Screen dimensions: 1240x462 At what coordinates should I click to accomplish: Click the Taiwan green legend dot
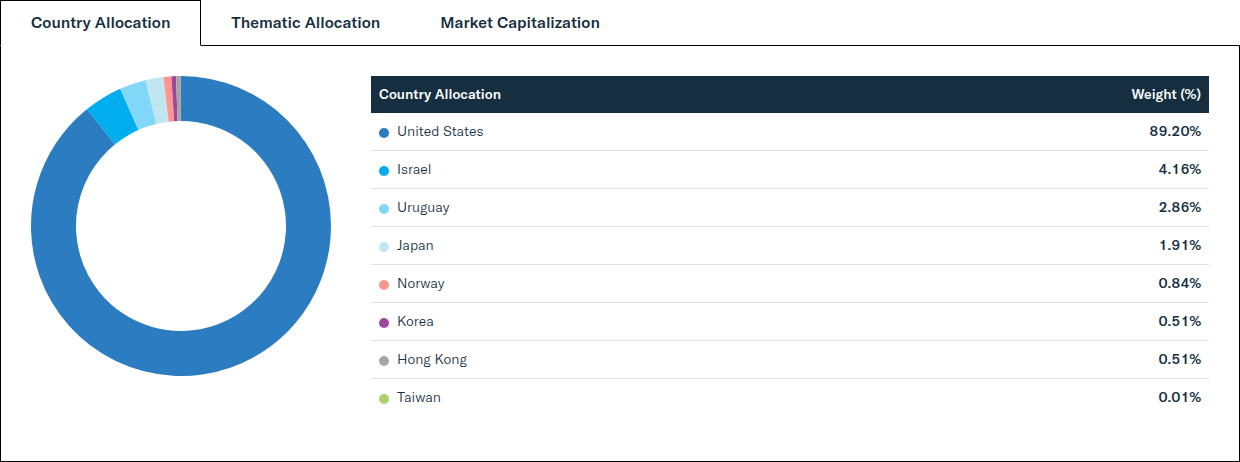(384, 398)
